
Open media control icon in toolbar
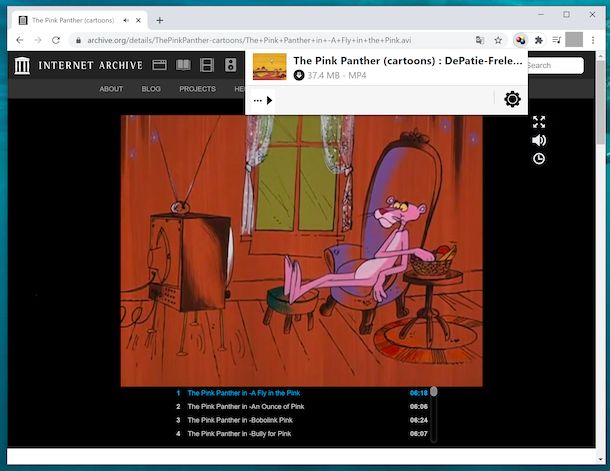click(x=557, y=40)
